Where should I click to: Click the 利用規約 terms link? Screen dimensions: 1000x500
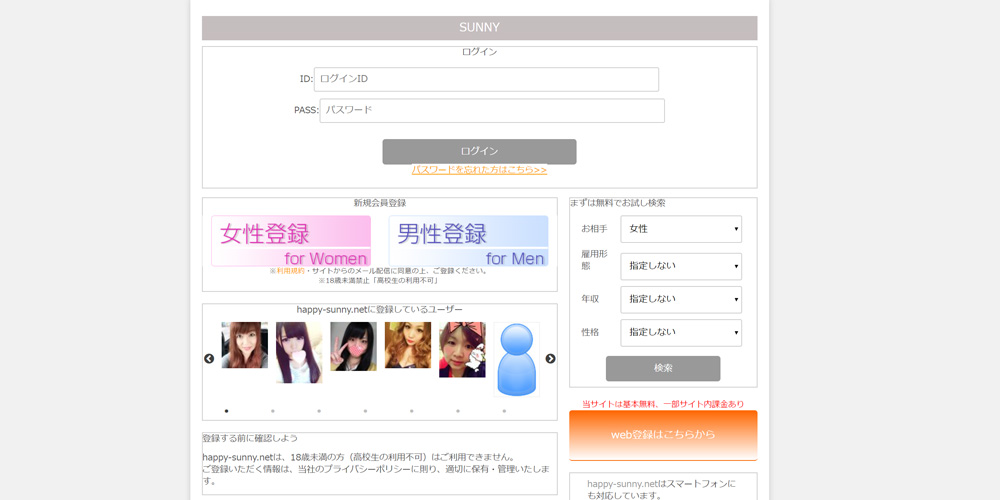(x=289, y=271)
